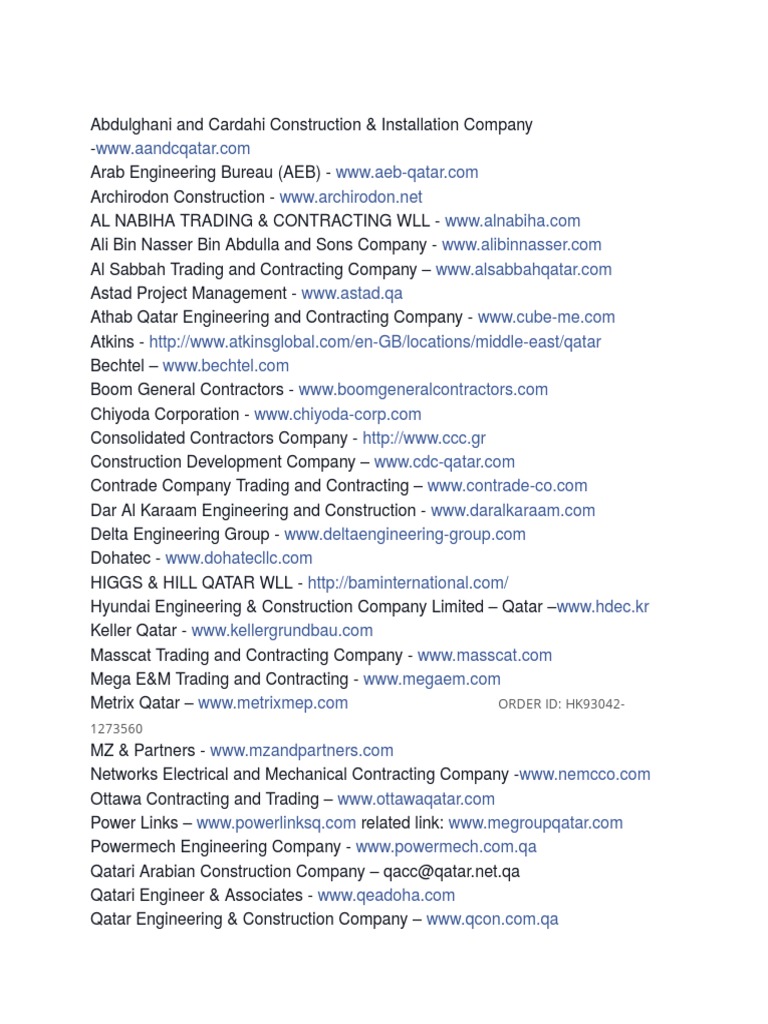This screenshot has height=1024, width=768.
Task: Open the www.qcon.com.qa link
Action: (x=492, y=919)
